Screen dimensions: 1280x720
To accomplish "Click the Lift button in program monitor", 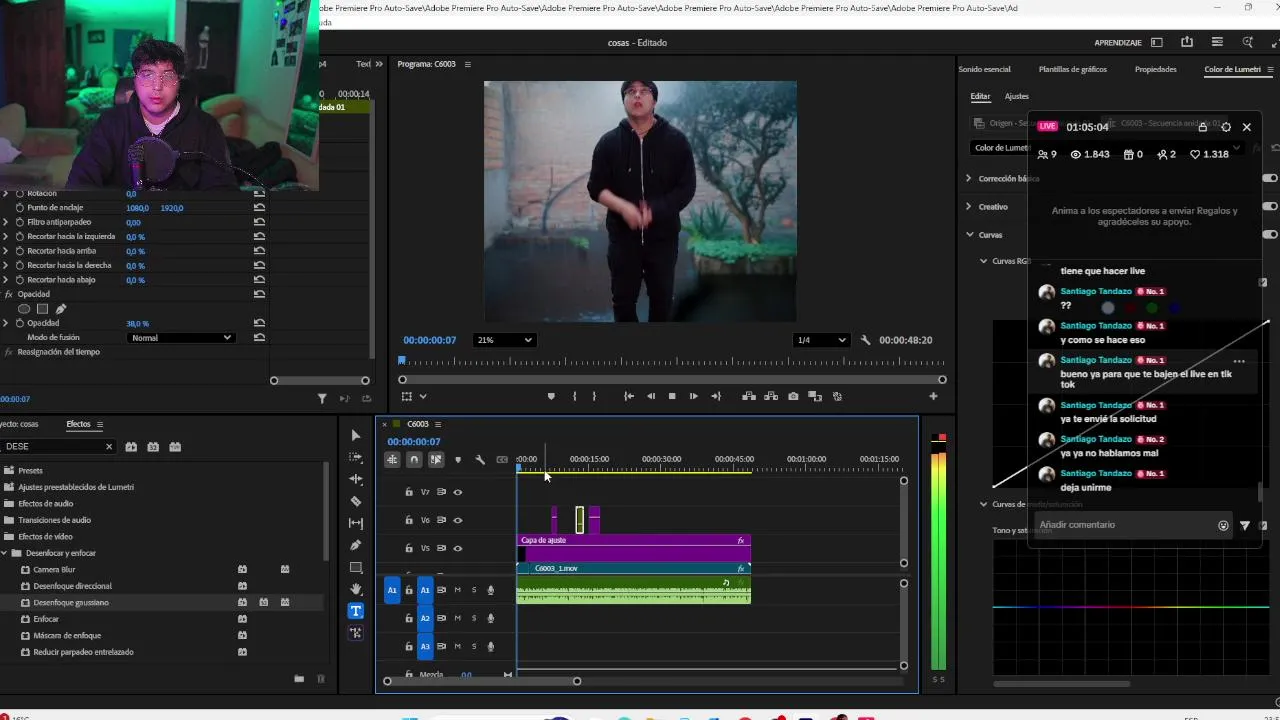I will pyautogui.click(x=749, y=396).
